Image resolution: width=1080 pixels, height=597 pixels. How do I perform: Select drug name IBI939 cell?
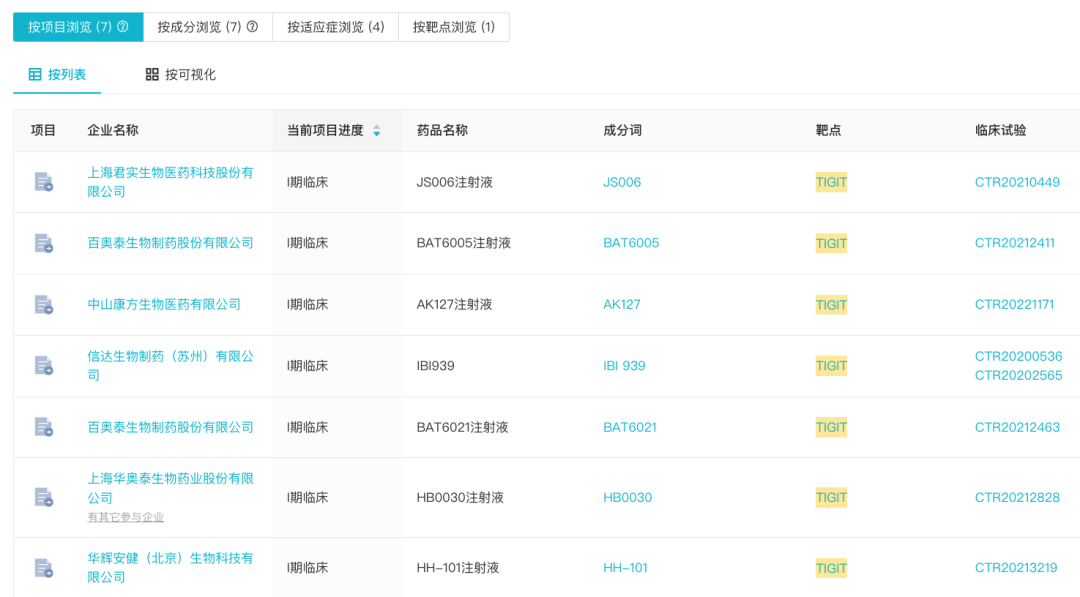[x=435, y=366]
